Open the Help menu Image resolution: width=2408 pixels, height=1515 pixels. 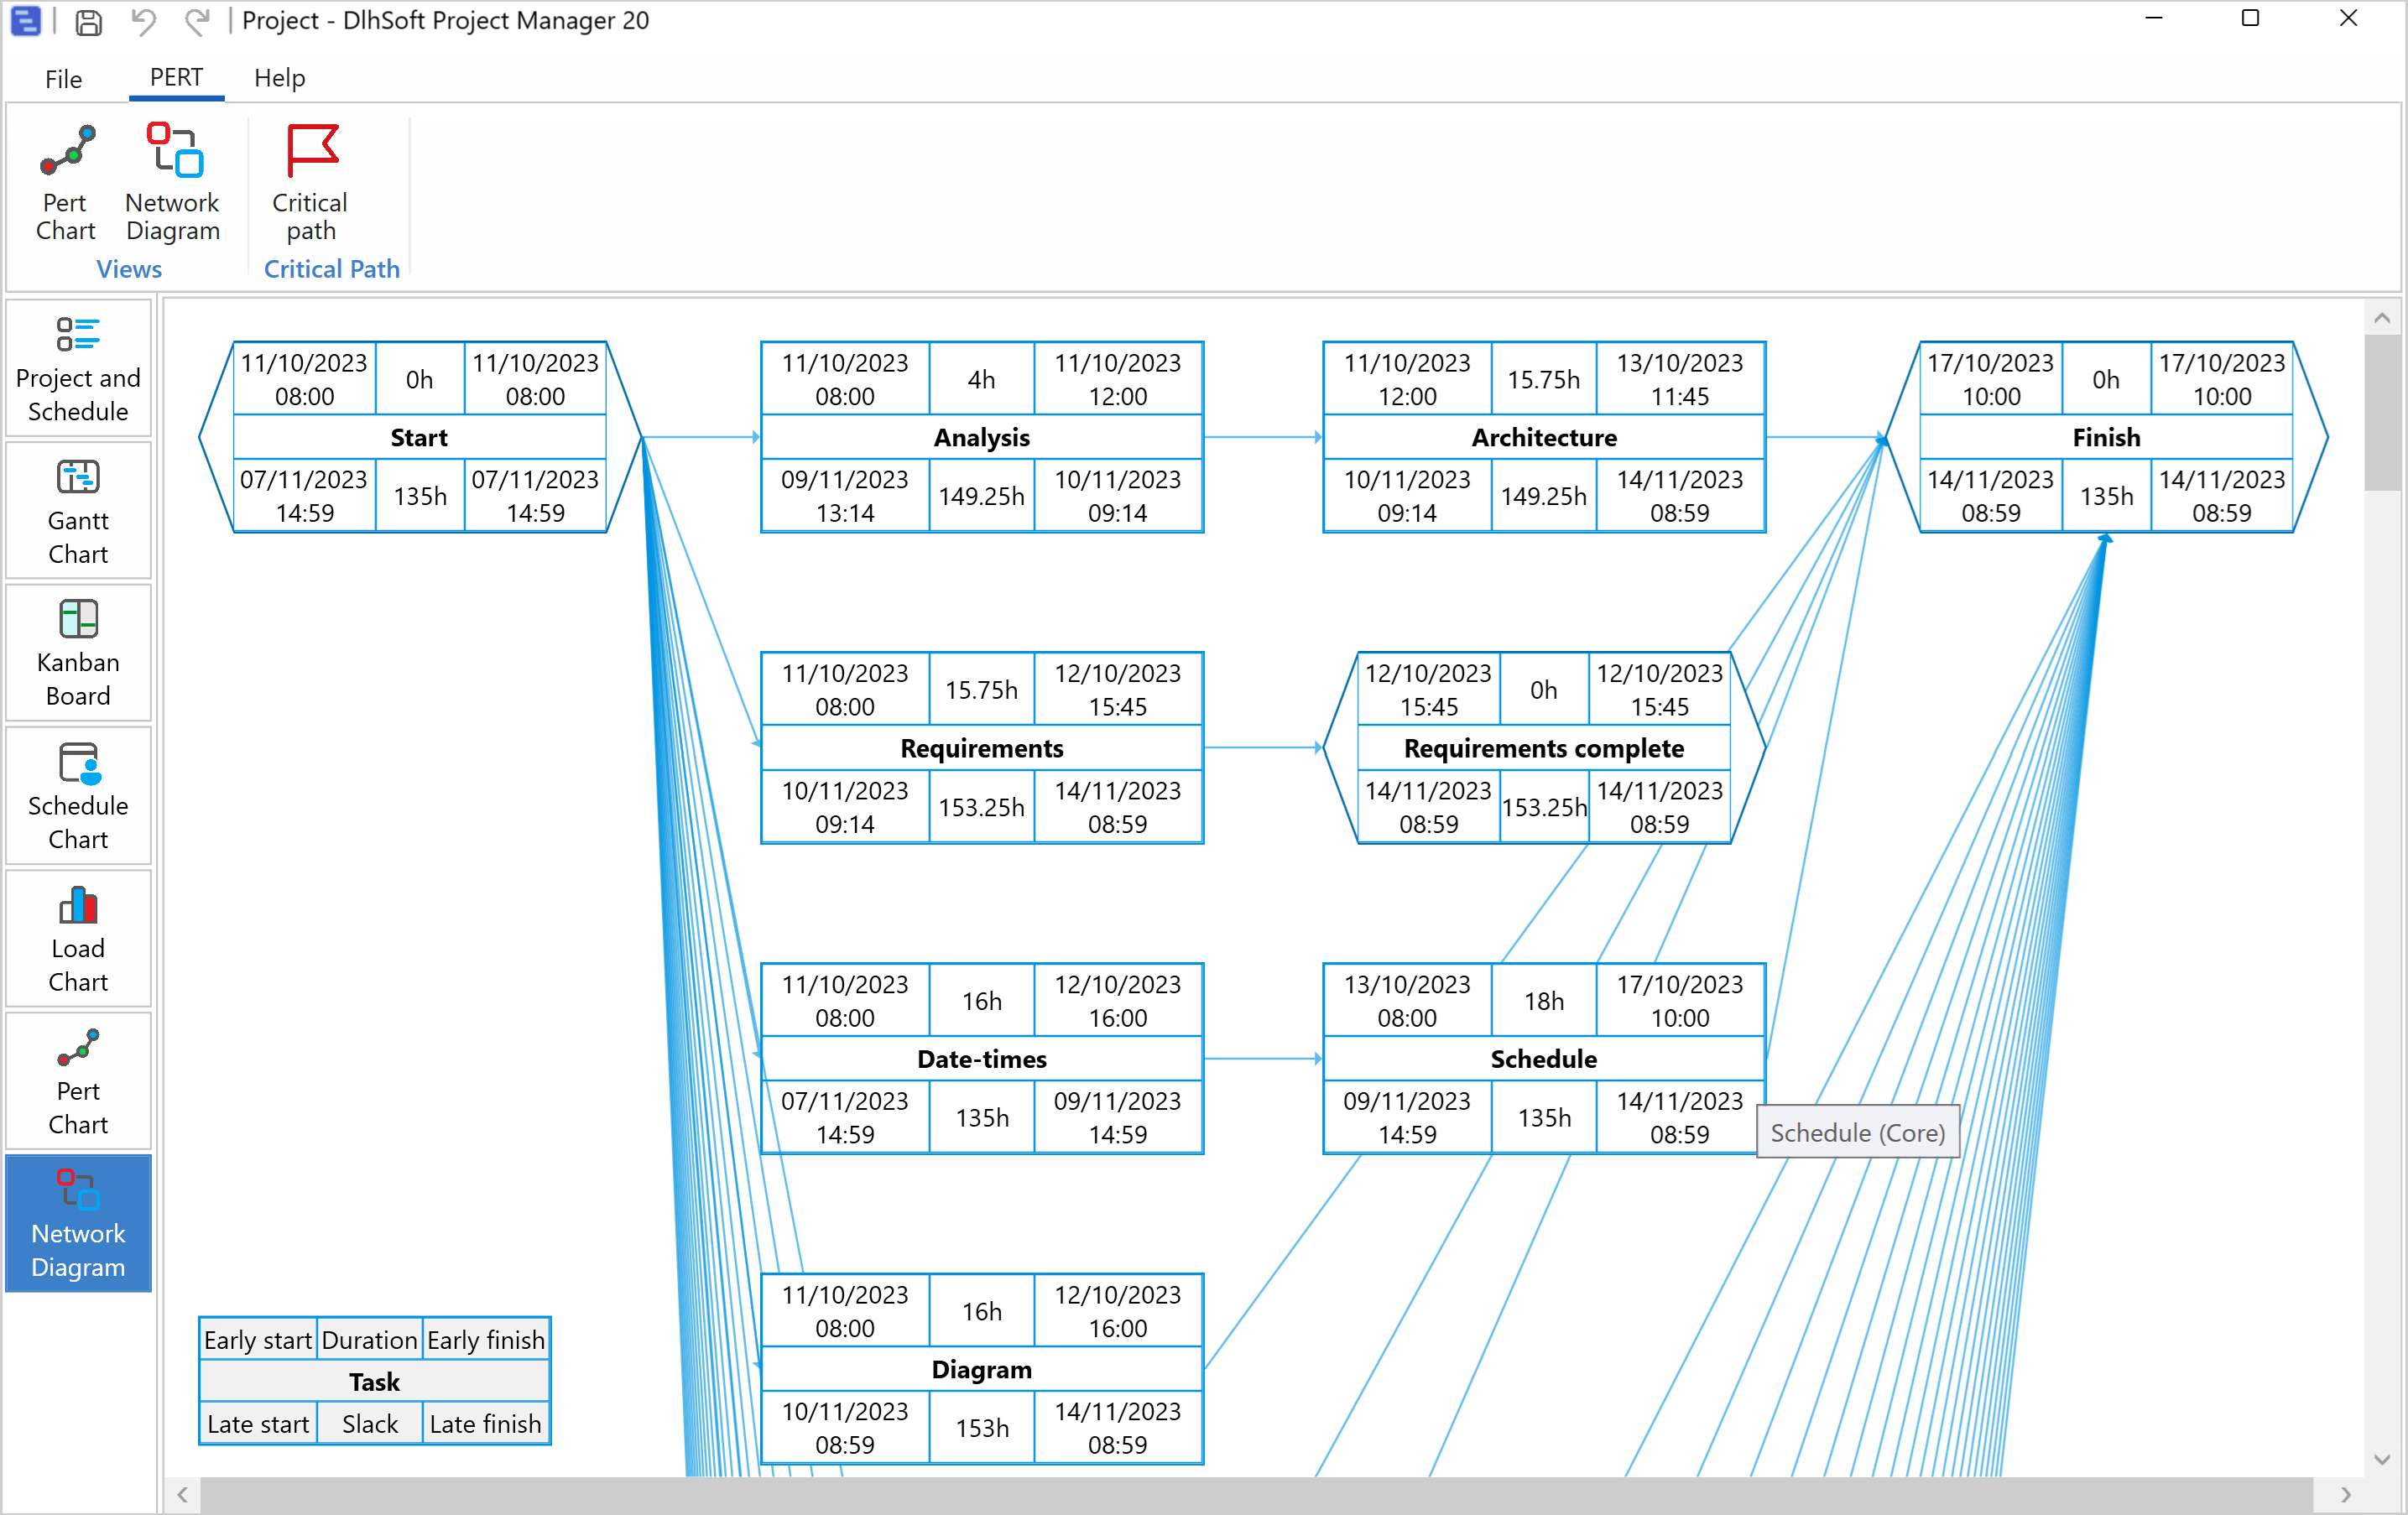click(x=279, y=78)
